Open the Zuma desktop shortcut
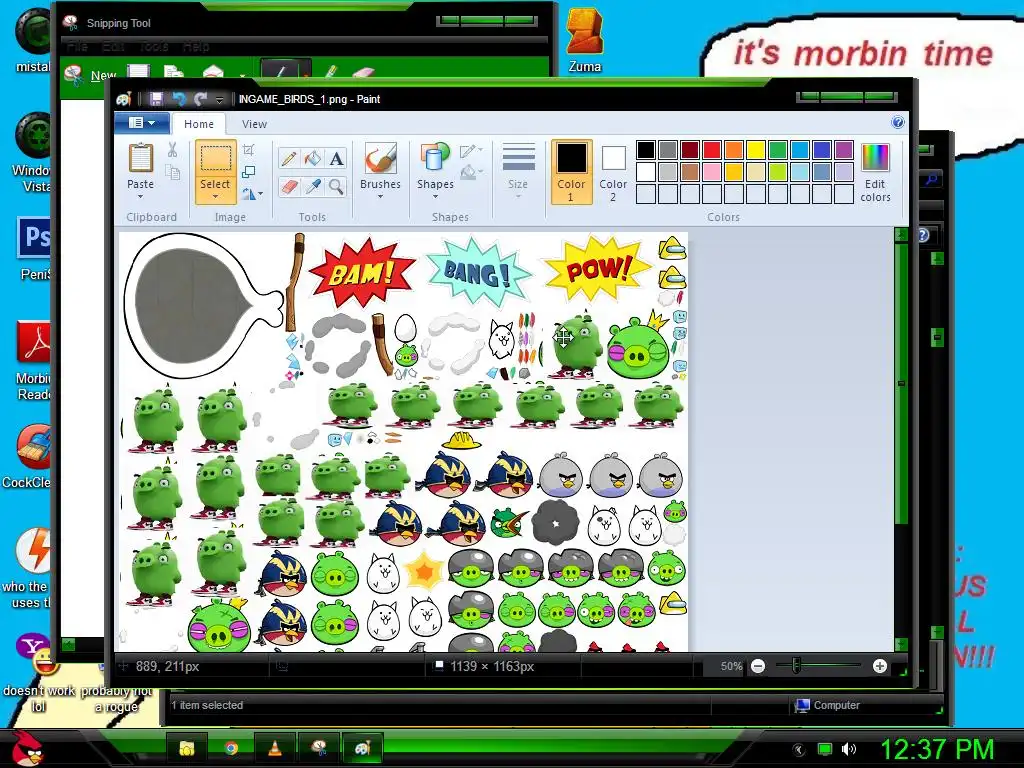The height and width of the screenshot is (768, 1024). click(x=584, y=40)
